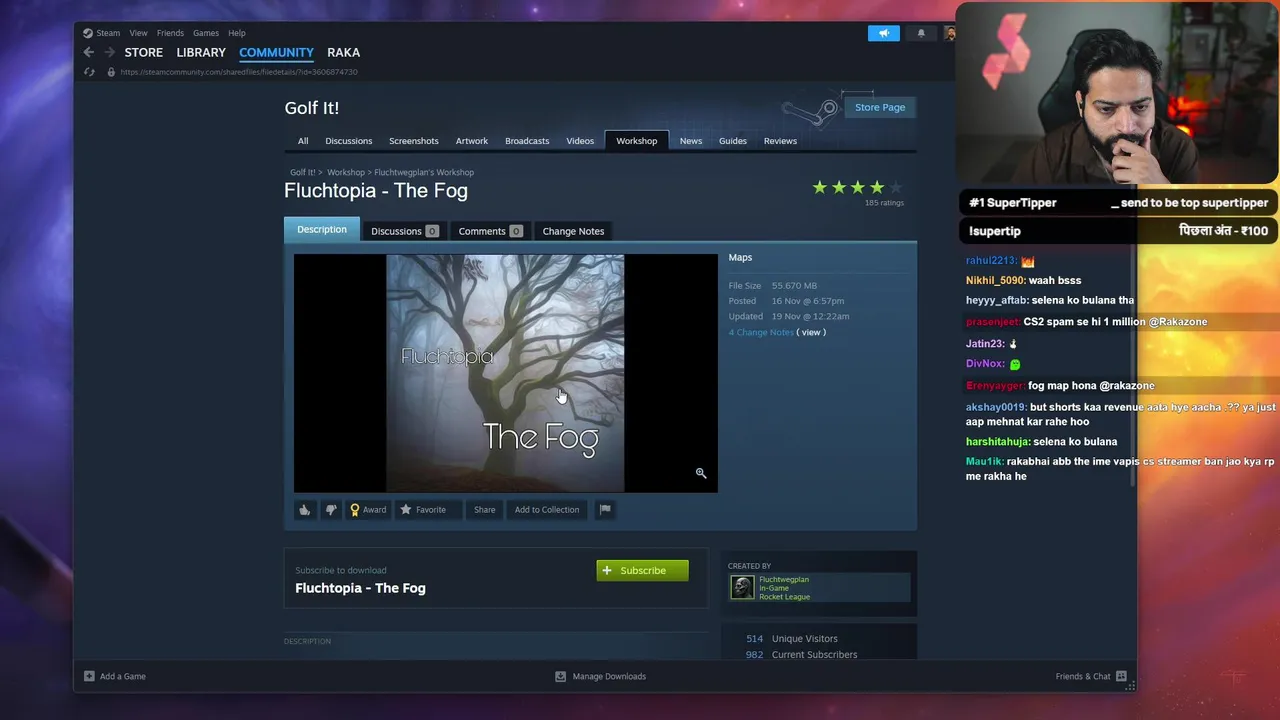Switch to the News tab
The image size is (1280, 720).
pyautogui.click(x=691, y=141)
